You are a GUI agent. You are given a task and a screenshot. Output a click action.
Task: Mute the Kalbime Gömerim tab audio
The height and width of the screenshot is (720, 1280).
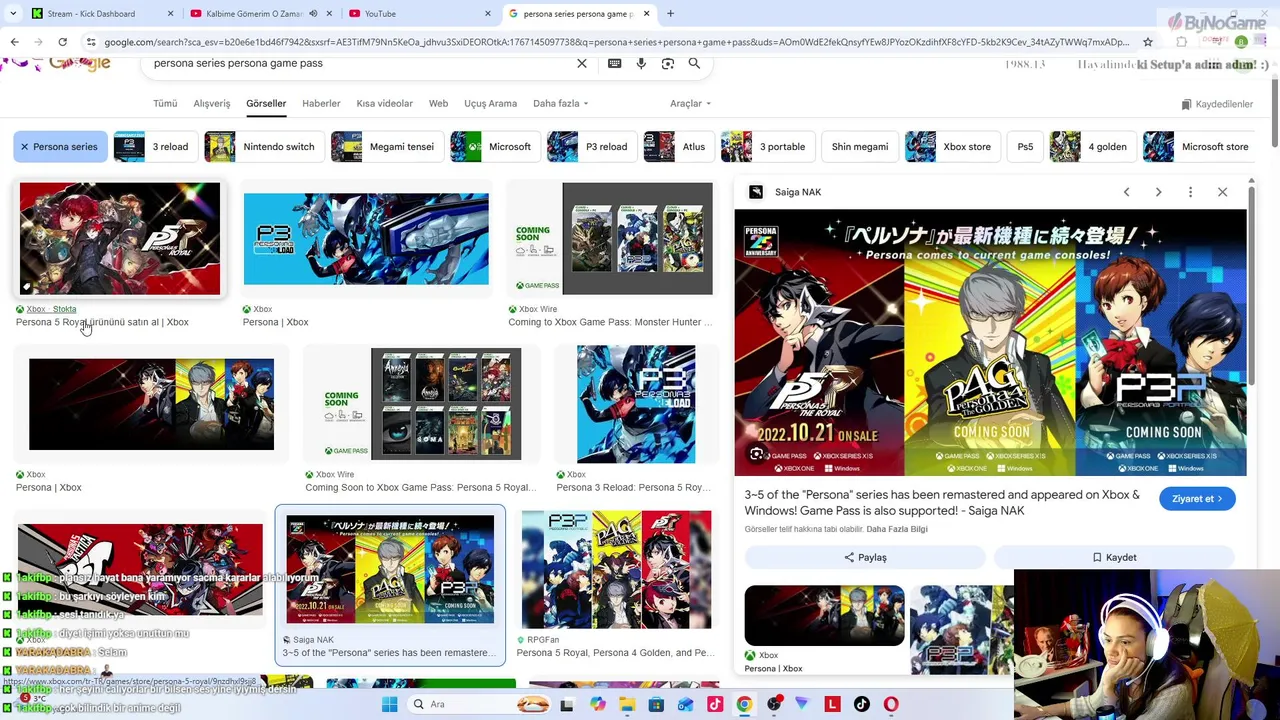coord(313,14)
